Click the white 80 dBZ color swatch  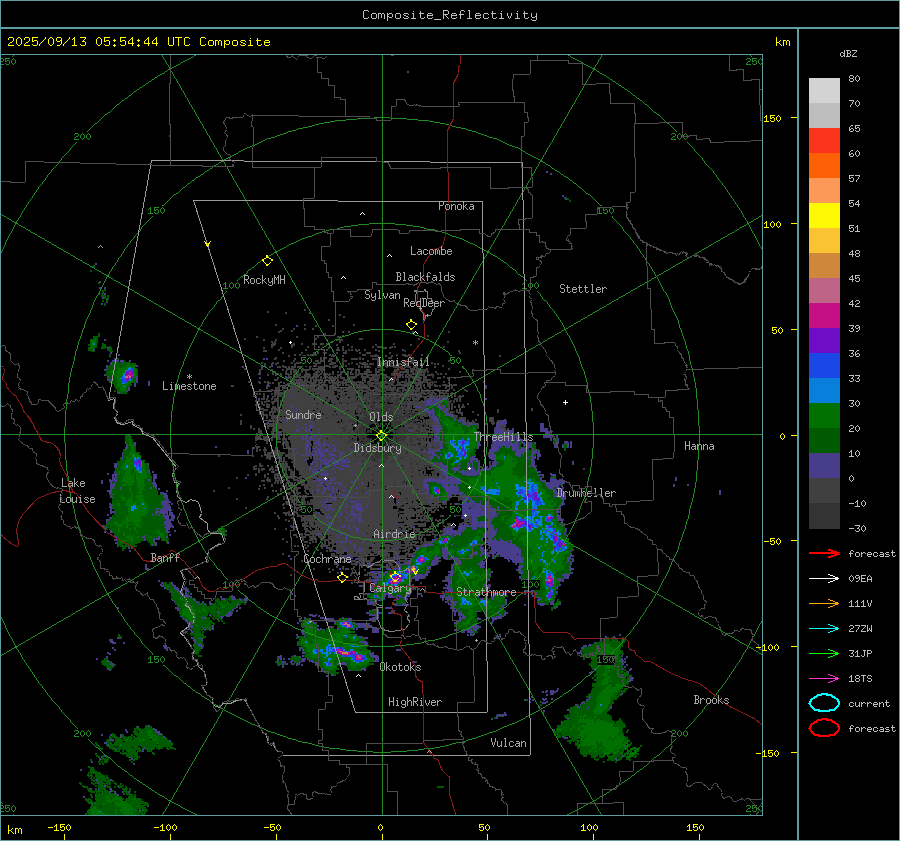pyautogui.click(x=824, y=90)
